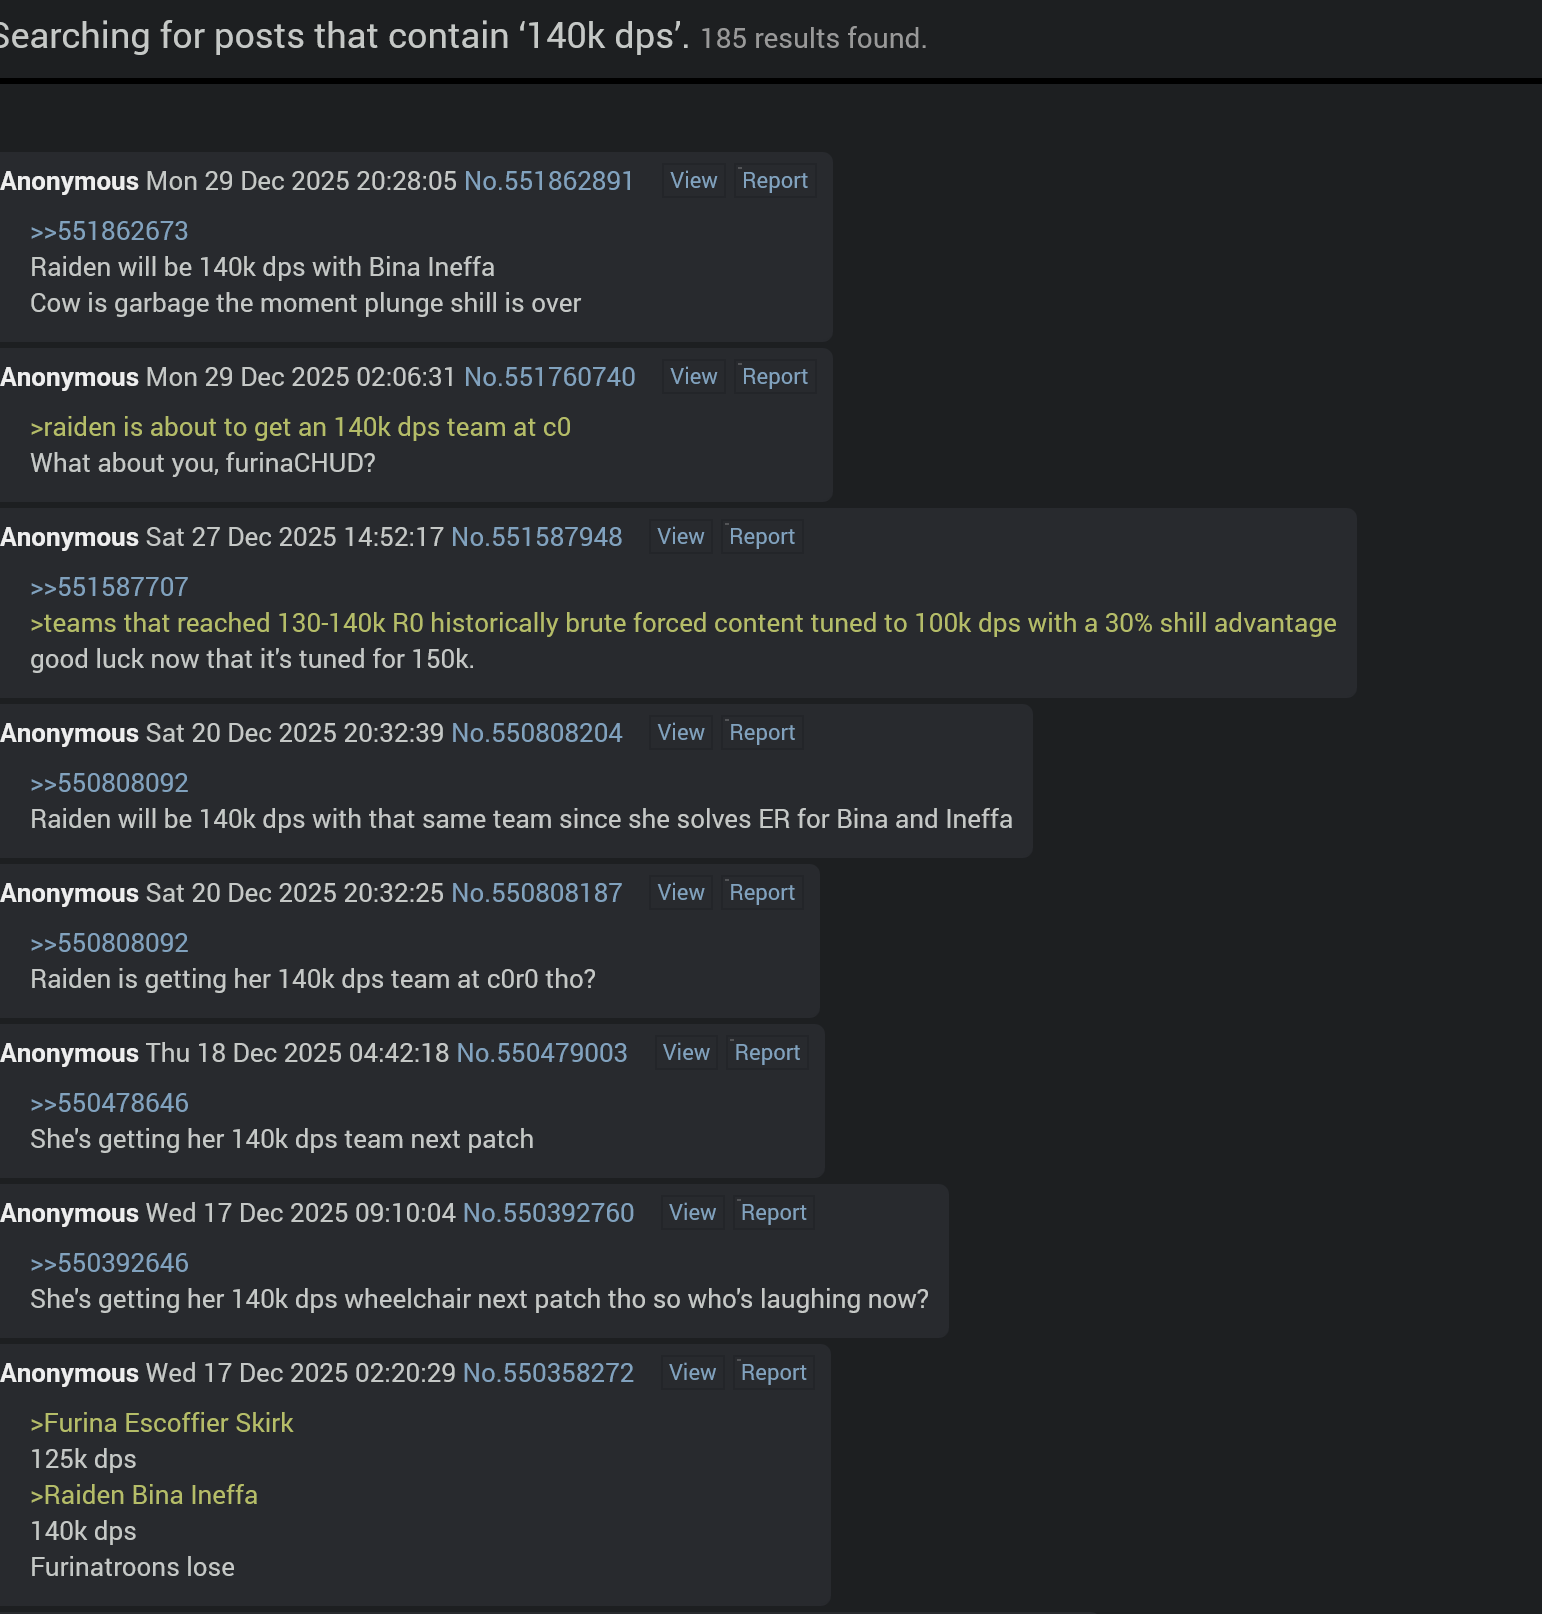Report post No.550808187

click(x=762, y=893)
